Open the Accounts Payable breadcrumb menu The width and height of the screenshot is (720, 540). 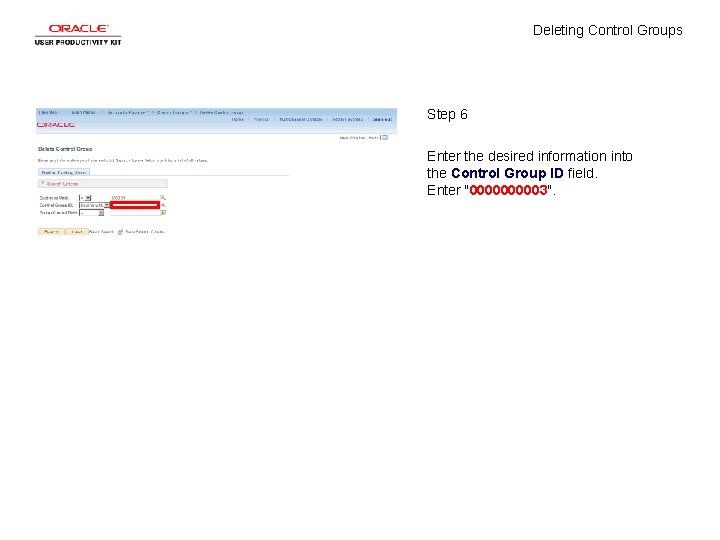coord(127,112)
